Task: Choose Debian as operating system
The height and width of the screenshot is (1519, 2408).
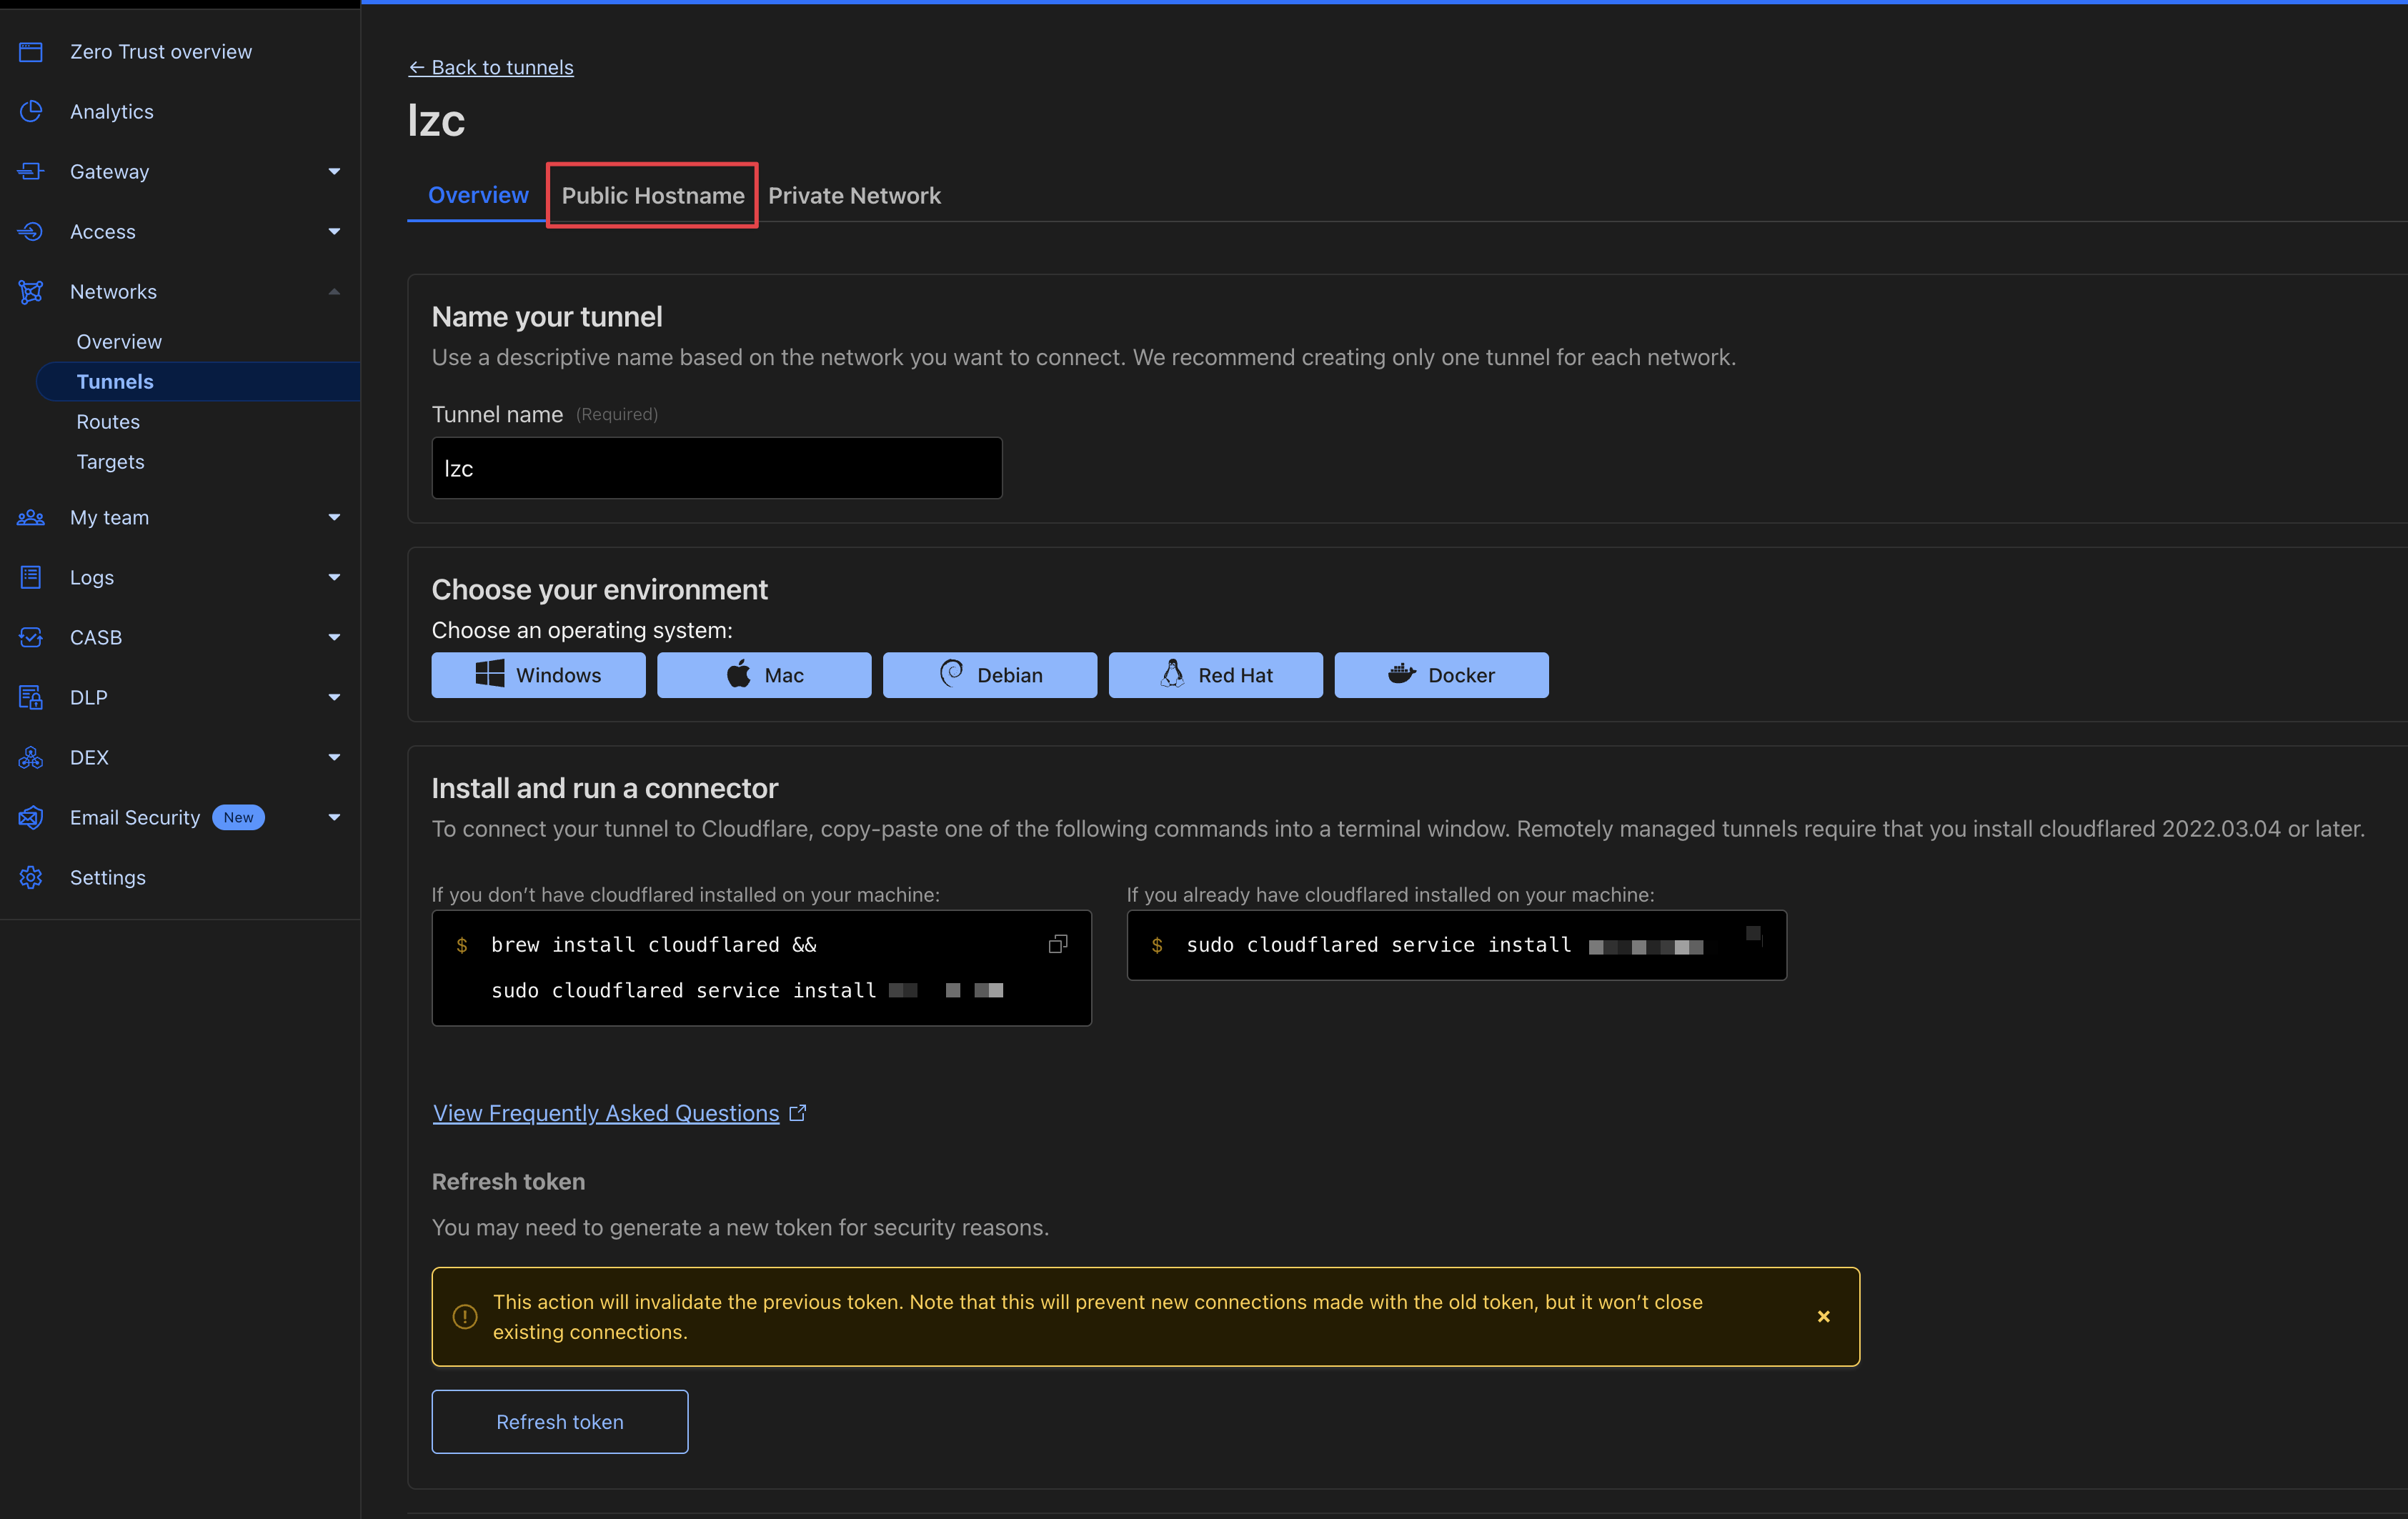Action: (990, 675)
